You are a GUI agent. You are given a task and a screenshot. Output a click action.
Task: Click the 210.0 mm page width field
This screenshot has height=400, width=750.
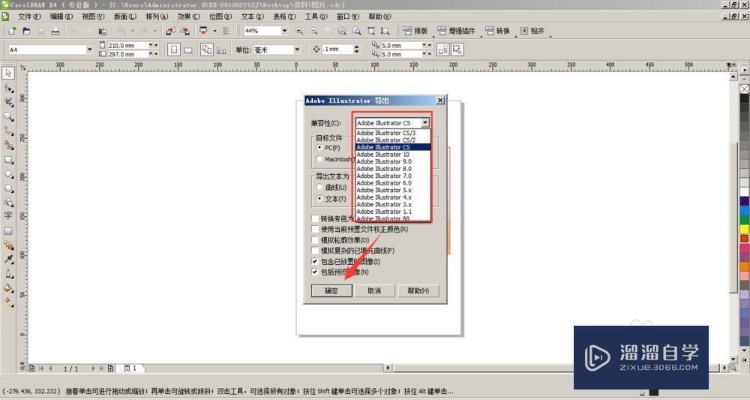coord(127,45)
